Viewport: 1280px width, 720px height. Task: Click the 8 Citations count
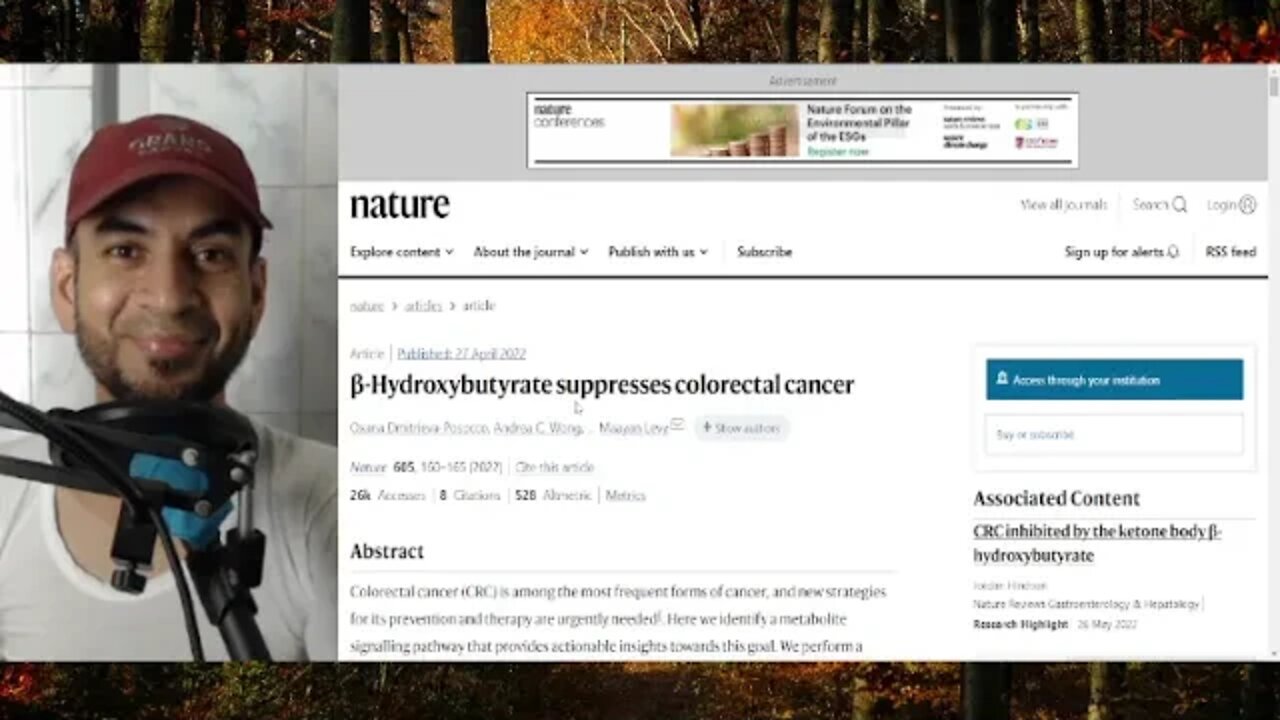click(469, 495)
